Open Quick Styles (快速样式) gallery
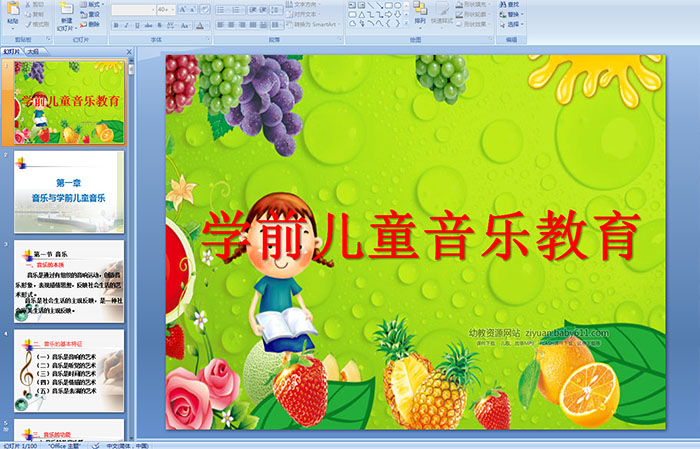This screenshot has width=700, height=449. tap(442, 13)
